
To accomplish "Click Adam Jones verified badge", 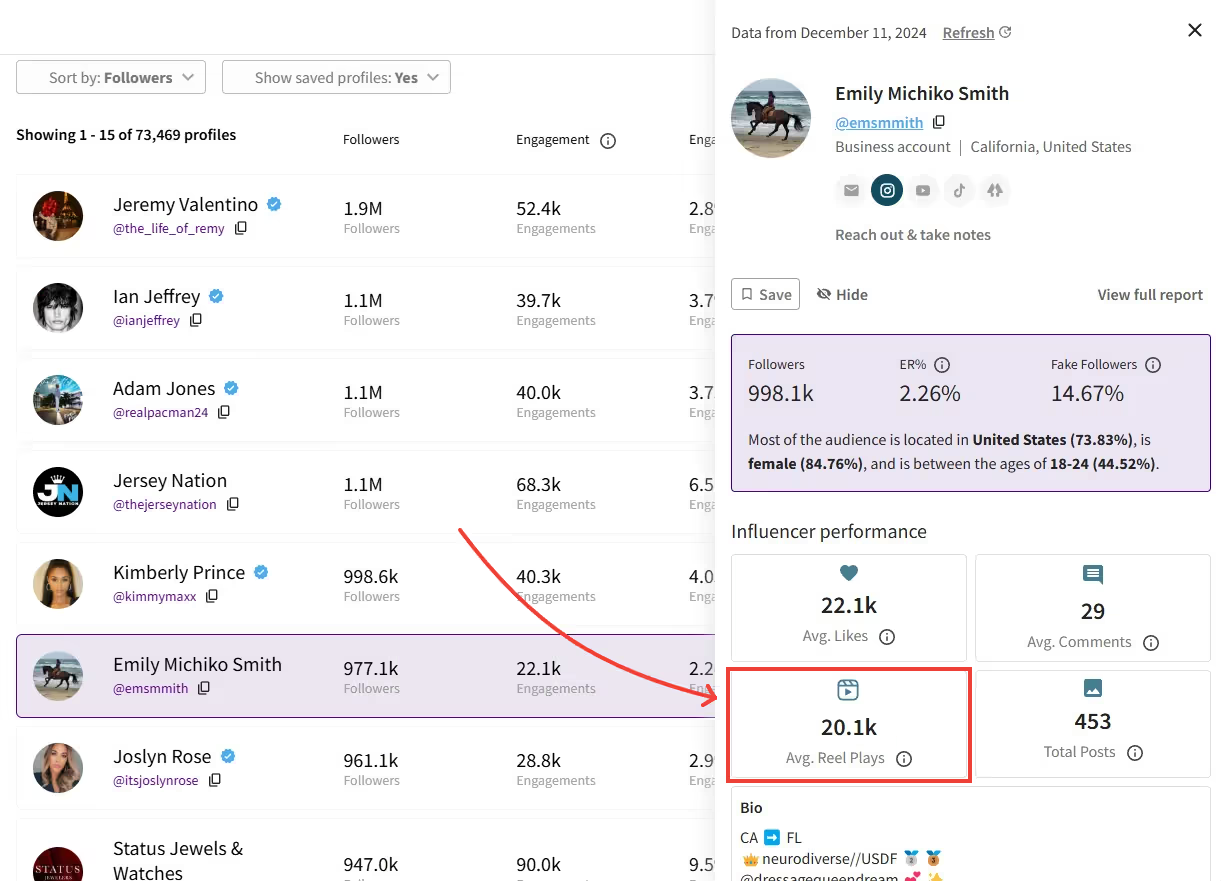I will coord(231,388).
